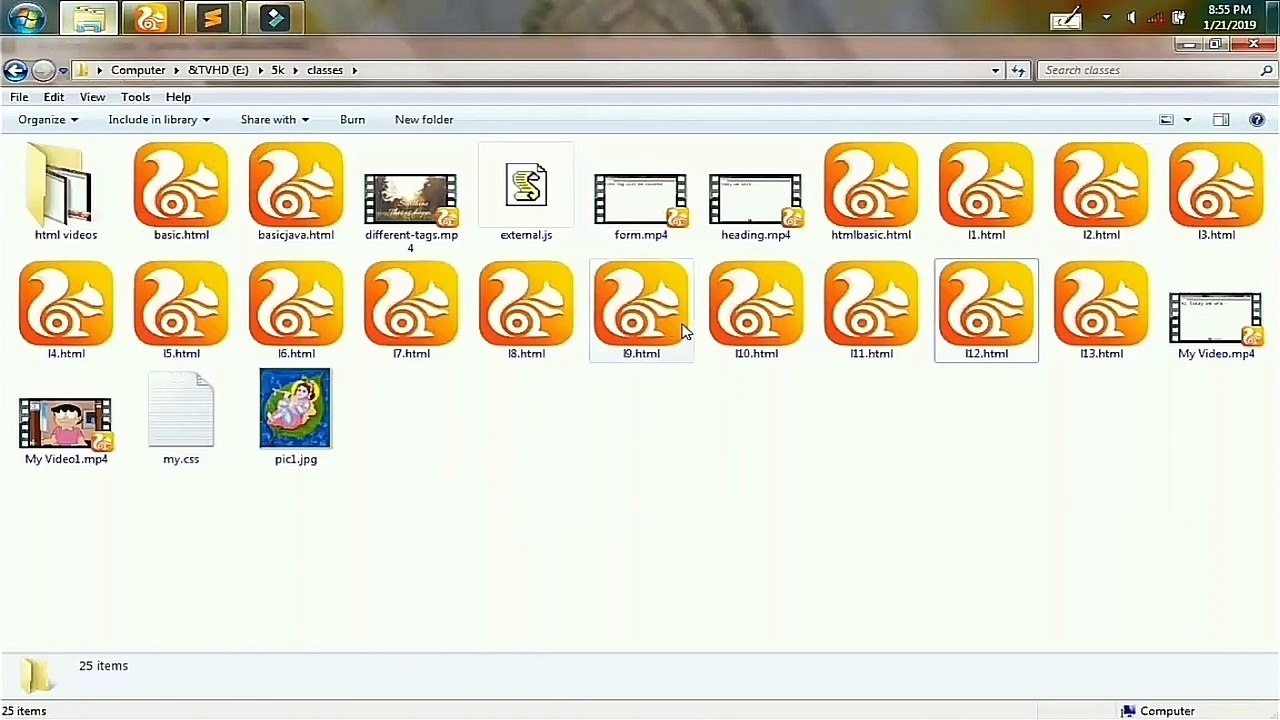Image resolution: width=1280 pixels, height=720 pixels.
Task: Click the classes breadcrumb segment
Action: click(x=325, y=70)
